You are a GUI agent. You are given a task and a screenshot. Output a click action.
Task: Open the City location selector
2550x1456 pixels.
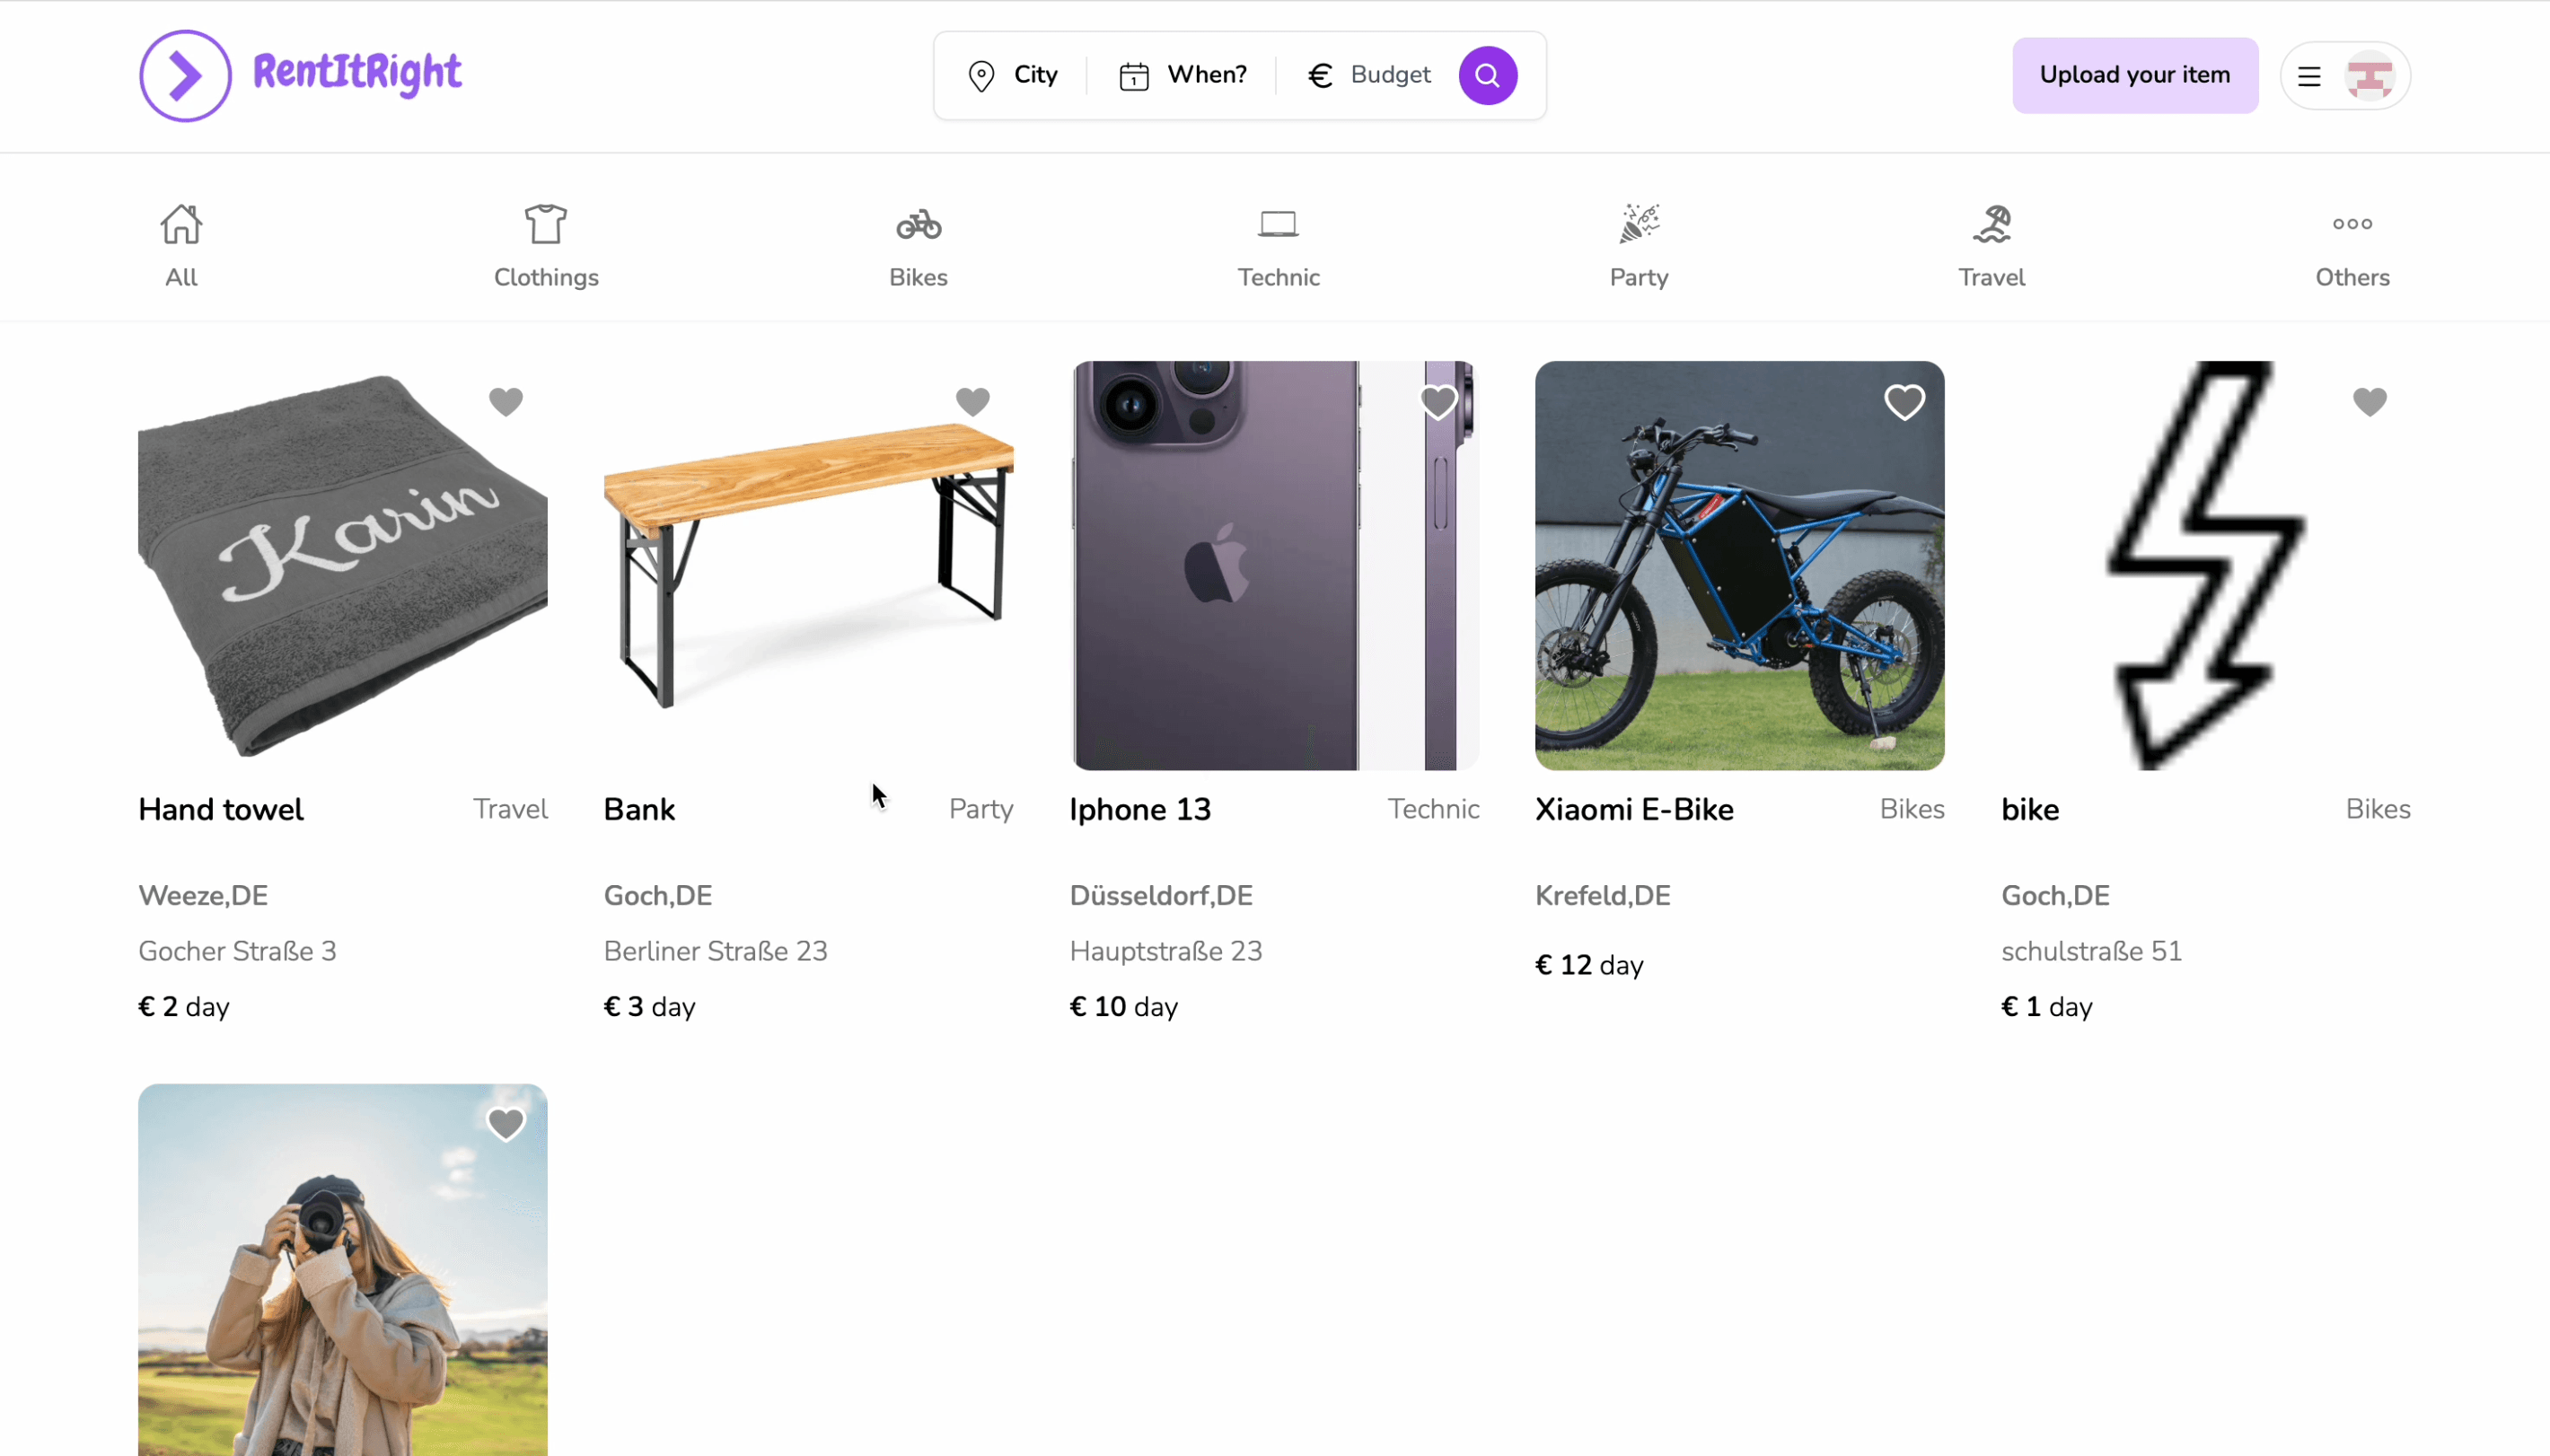coord(1013,75)
